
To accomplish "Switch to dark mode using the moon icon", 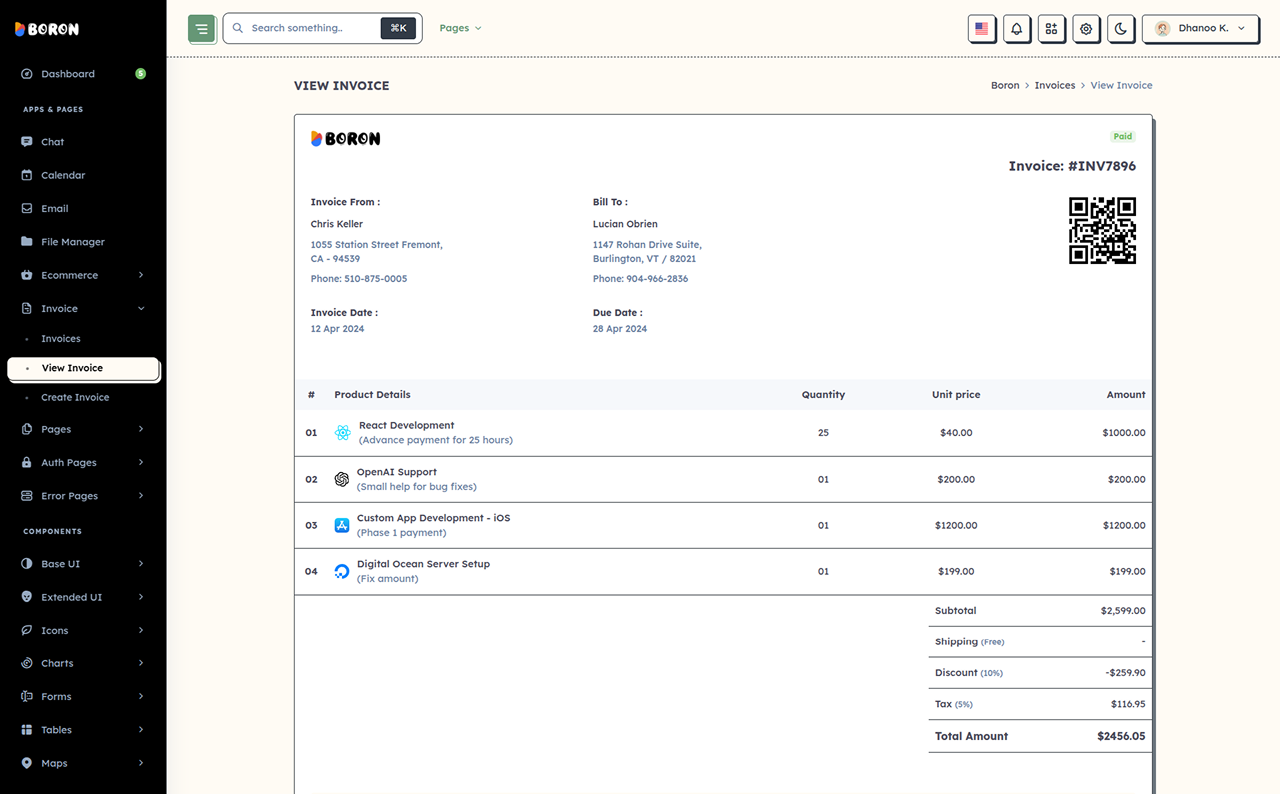I will [x=1121, y=29].
